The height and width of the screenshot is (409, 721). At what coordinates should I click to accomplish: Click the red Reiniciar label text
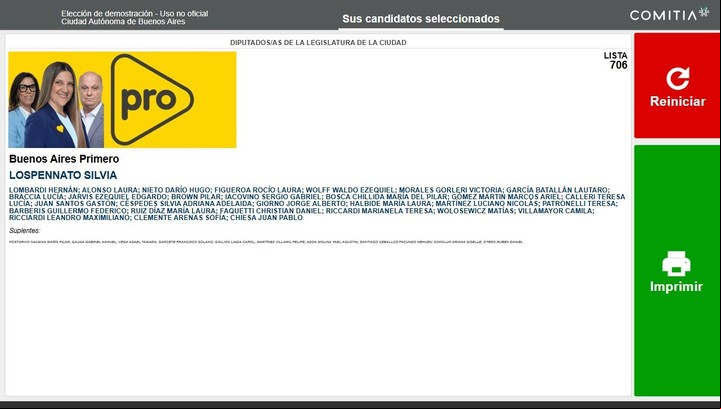tap(677, 101)
